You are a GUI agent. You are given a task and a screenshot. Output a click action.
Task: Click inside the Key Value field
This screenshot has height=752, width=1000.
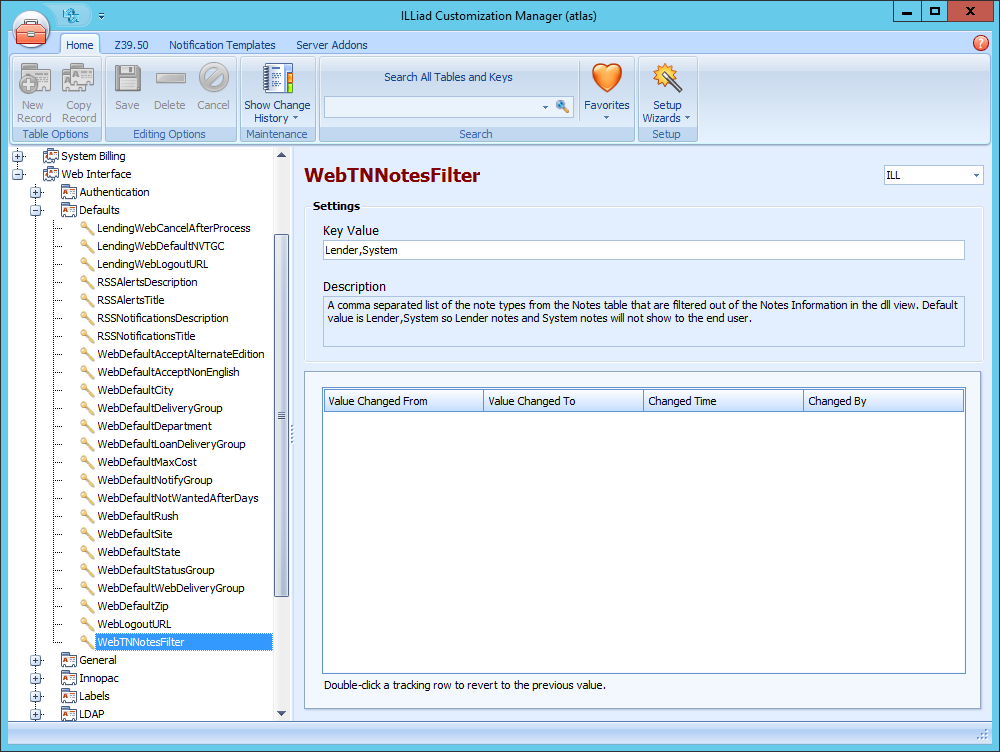click(640, 249)
